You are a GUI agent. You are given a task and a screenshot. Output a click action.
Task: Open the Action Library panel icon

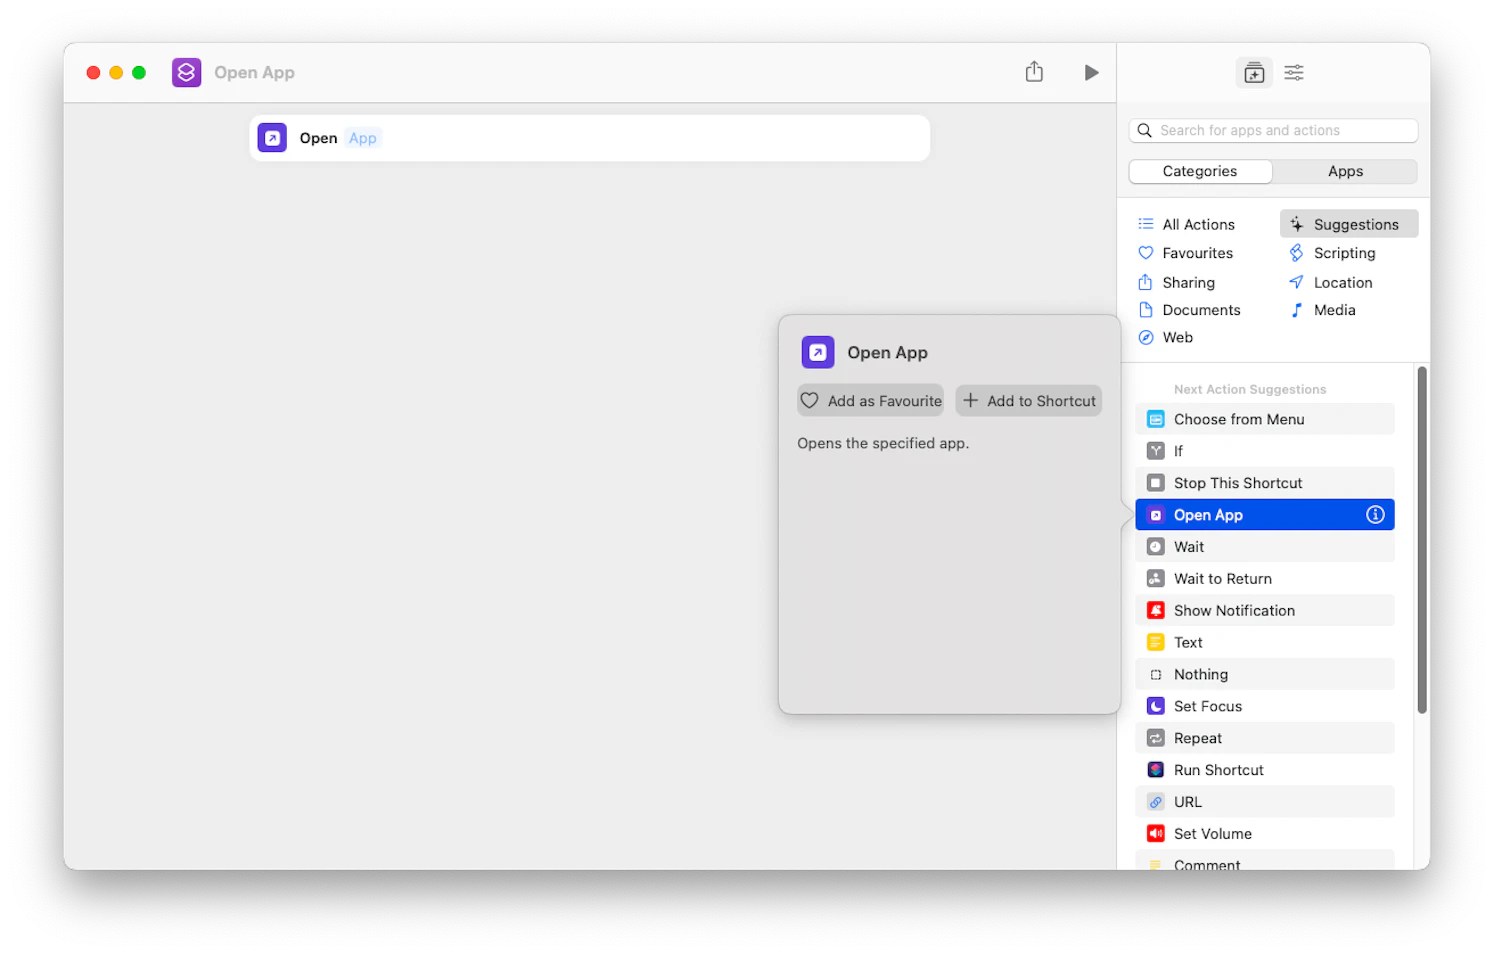[x=1254, y=72]
